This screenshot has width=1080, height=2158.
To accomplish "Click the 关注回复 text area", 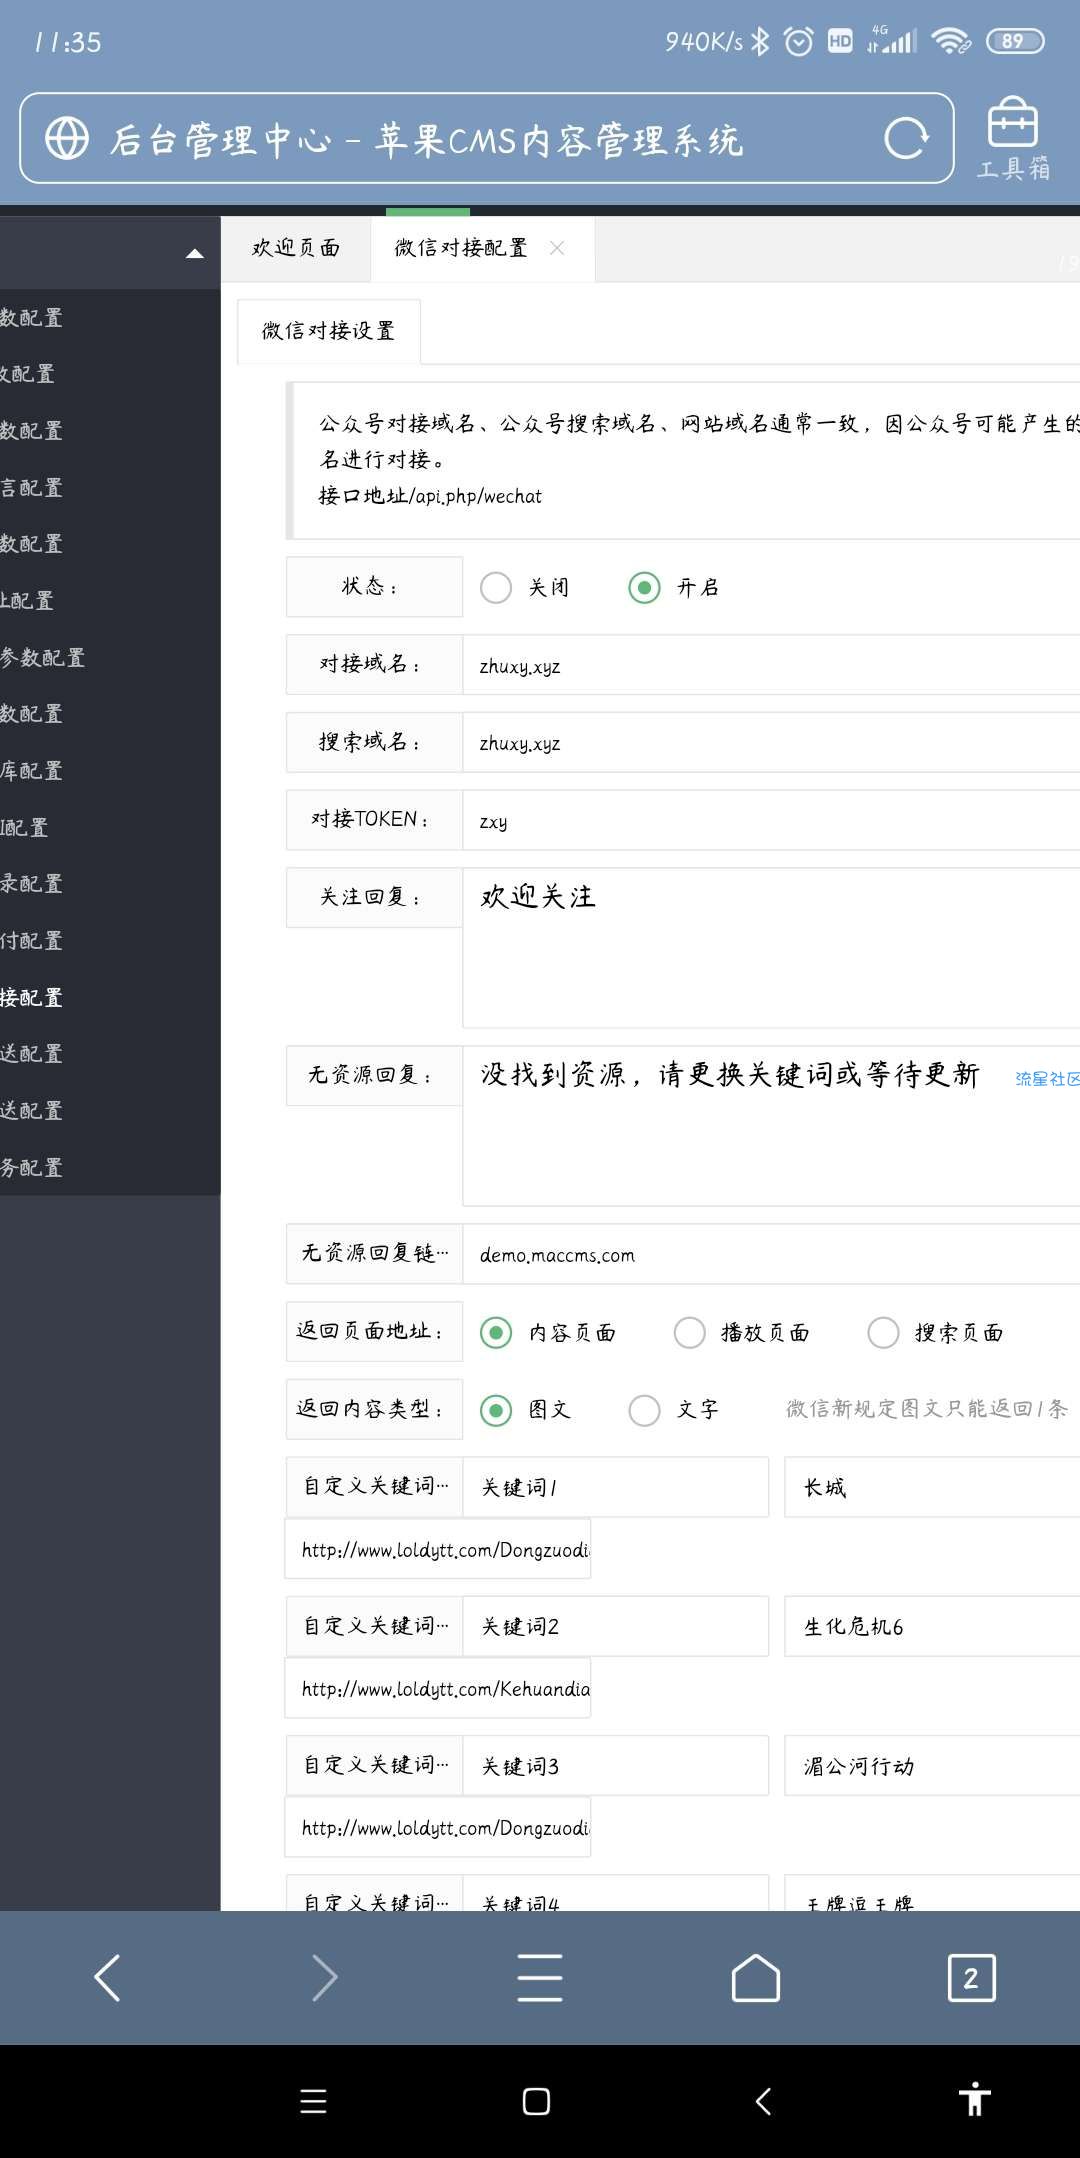I will tap(771, 948).
